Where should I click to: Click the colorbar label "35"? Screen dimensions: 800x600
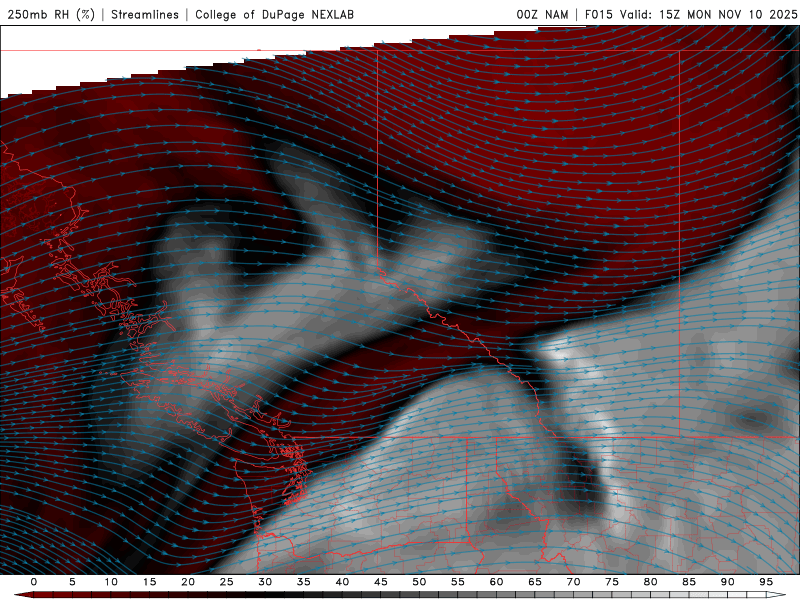pyautogui.click(x=304, y=582)
